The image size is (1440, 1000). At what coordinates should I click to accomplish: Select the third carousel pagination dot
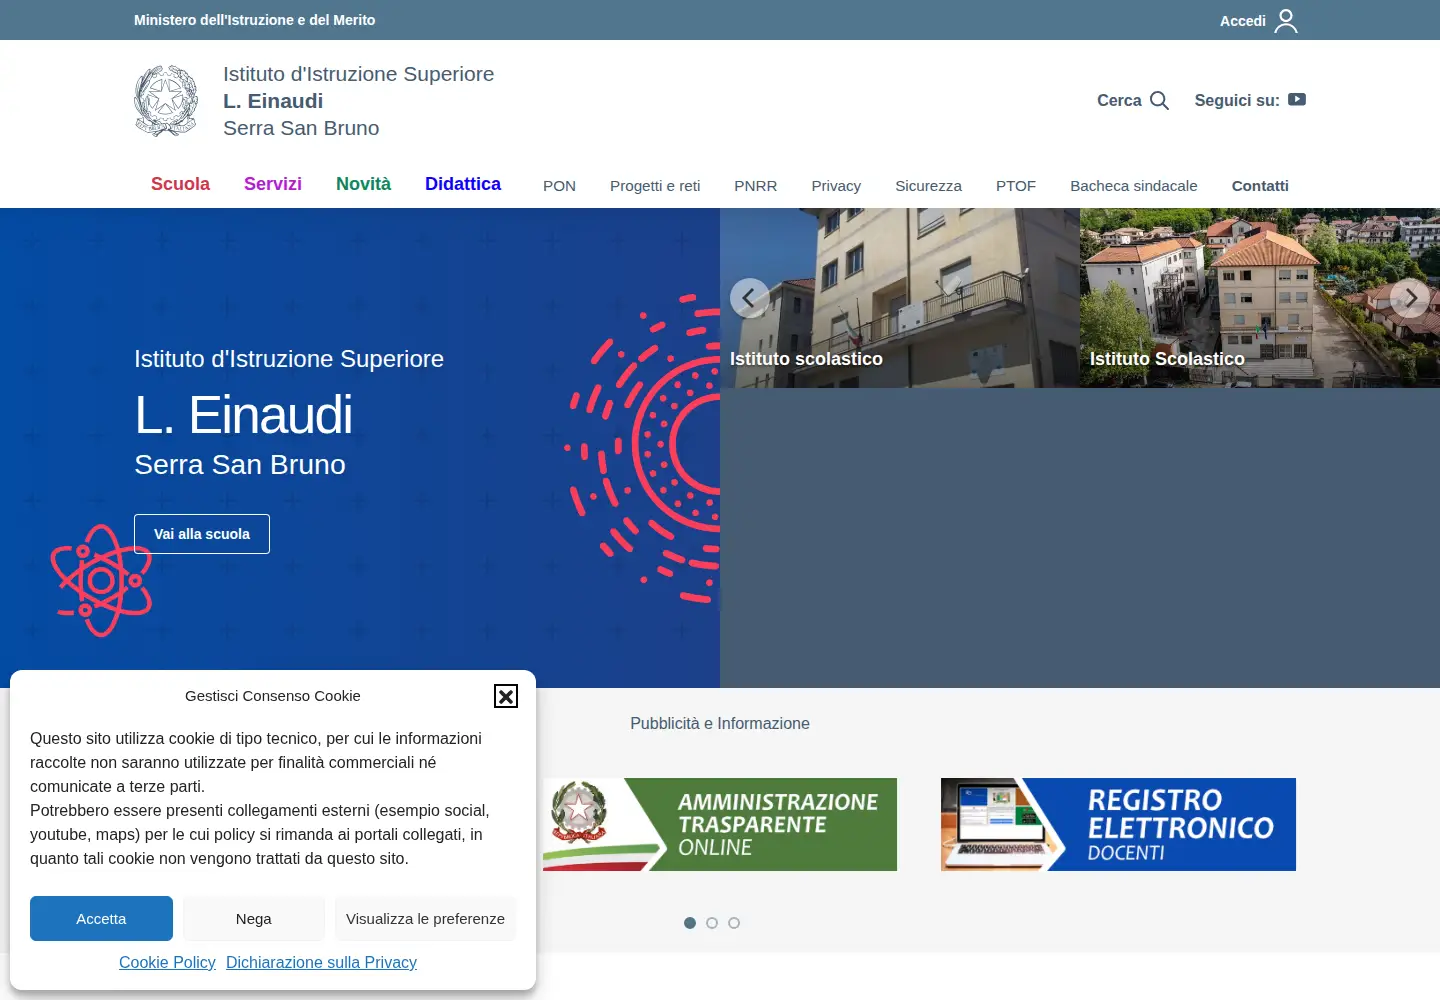[x=734, y=923]
